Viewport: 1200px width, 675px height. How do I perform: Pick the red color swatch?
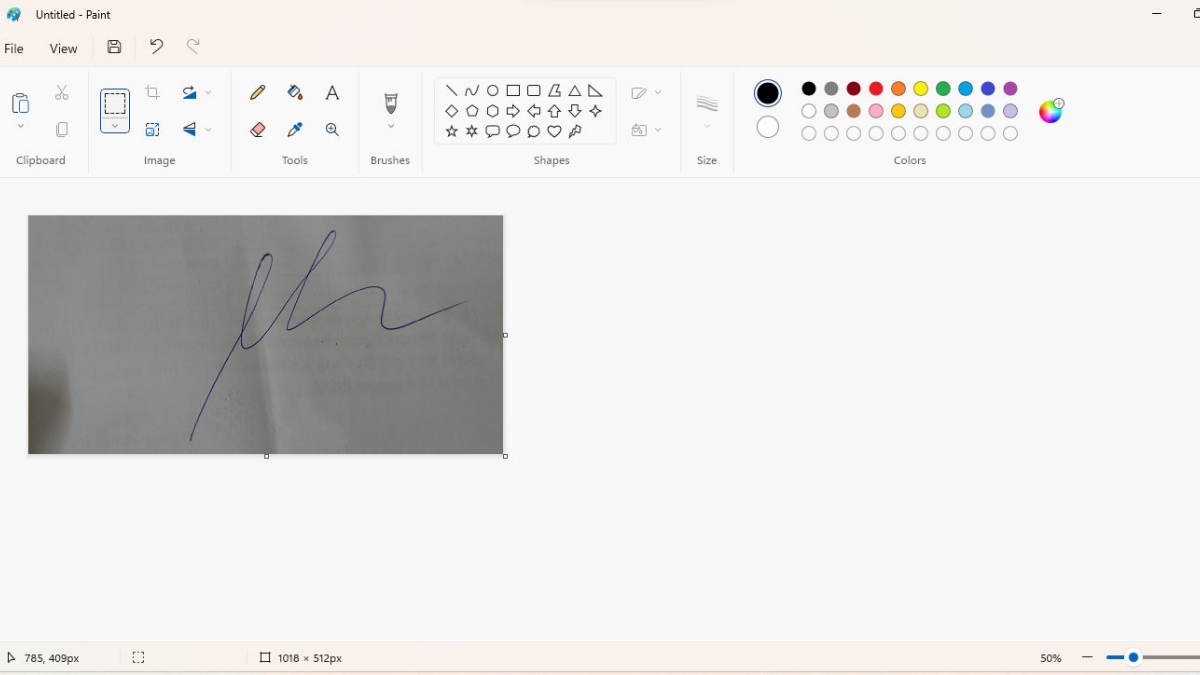[876, 89]
